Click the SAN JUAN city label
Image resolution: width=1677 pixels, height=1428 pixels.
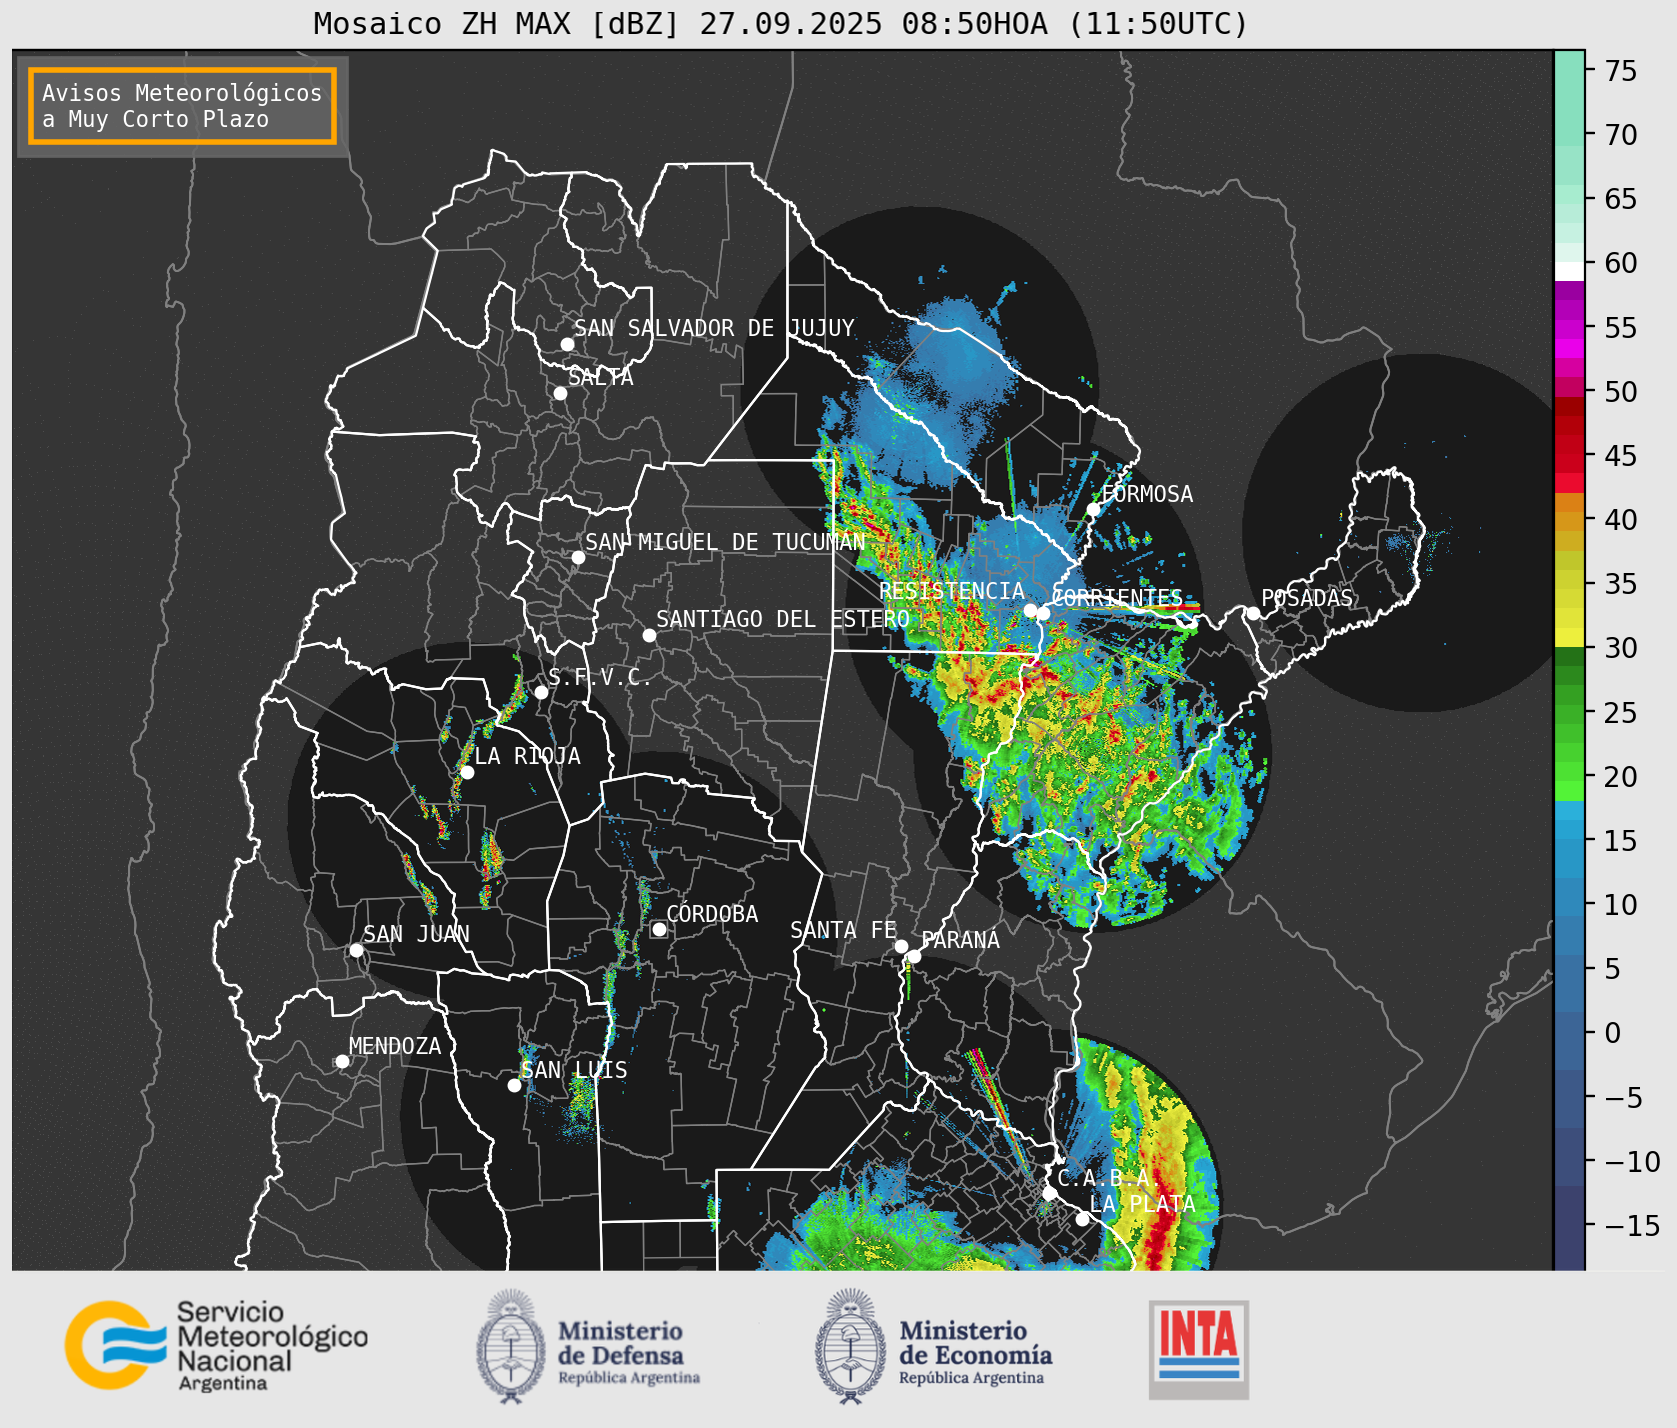pyautogui.click(x=416, y=934)
